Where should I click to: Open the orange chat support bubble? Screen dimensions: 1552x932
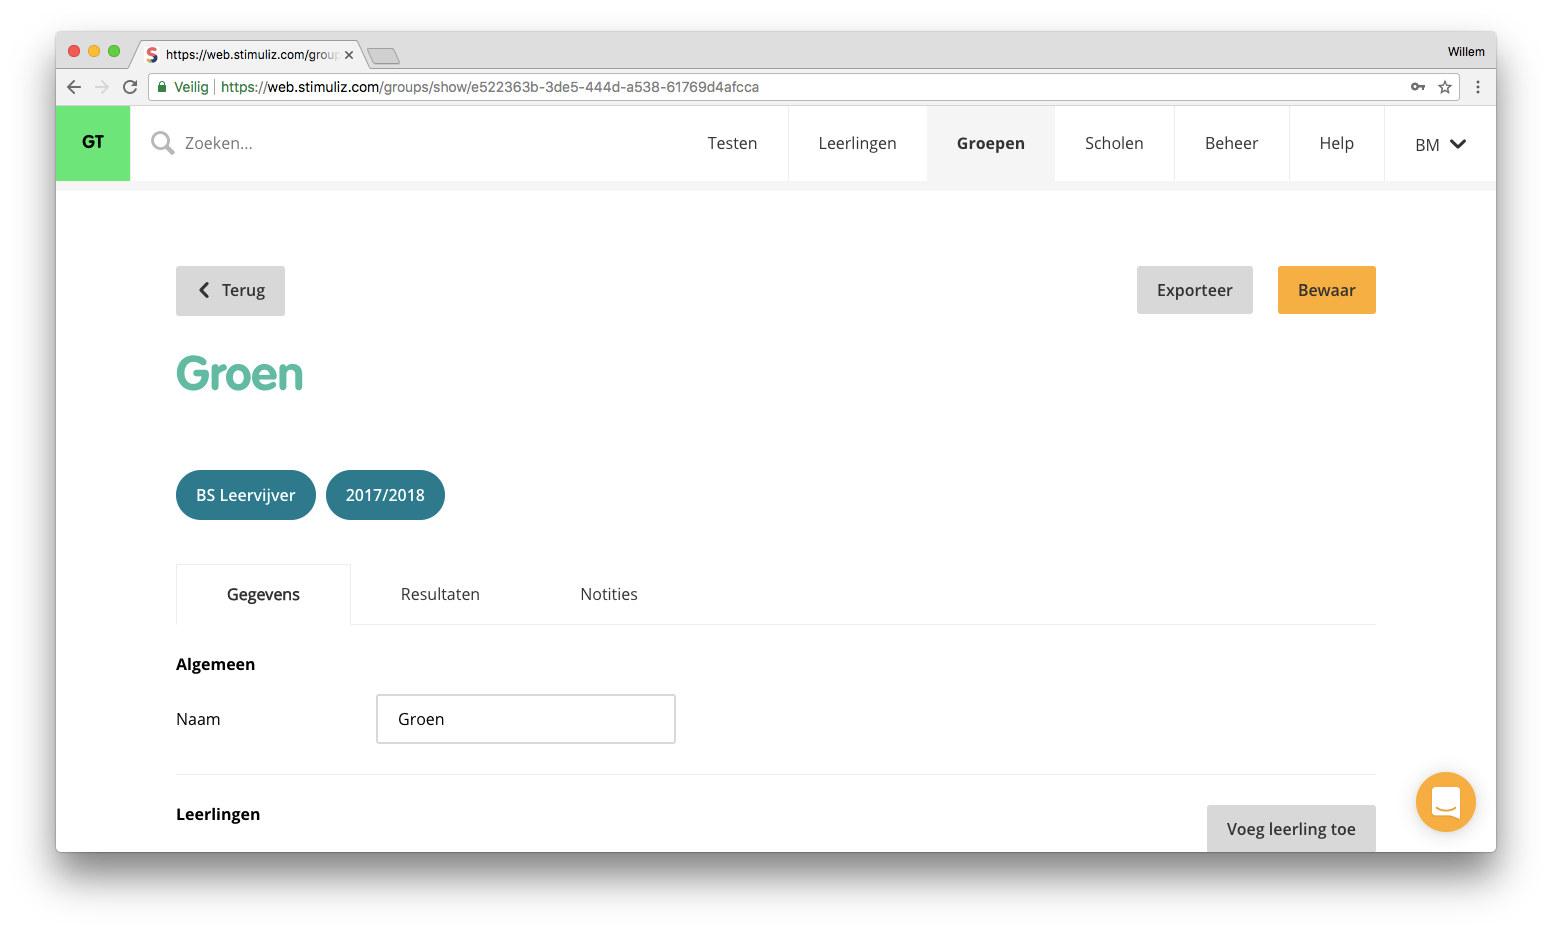[1445, 802]
